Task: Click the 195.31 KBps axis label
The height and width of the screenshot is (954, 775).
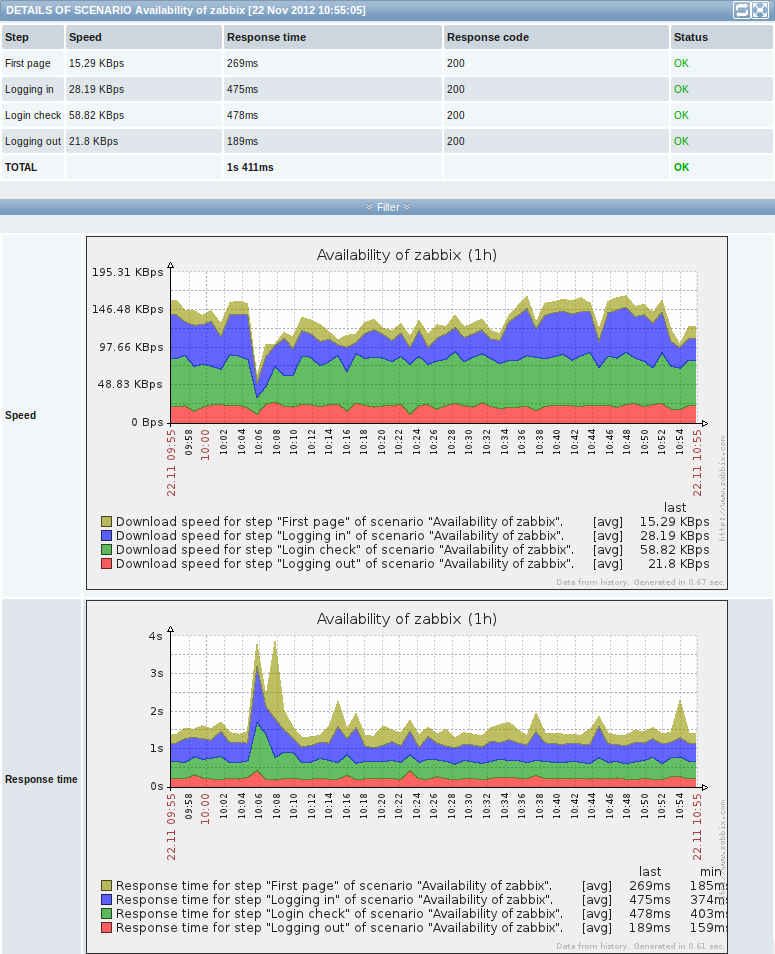Action: click(x=128, y=272)
